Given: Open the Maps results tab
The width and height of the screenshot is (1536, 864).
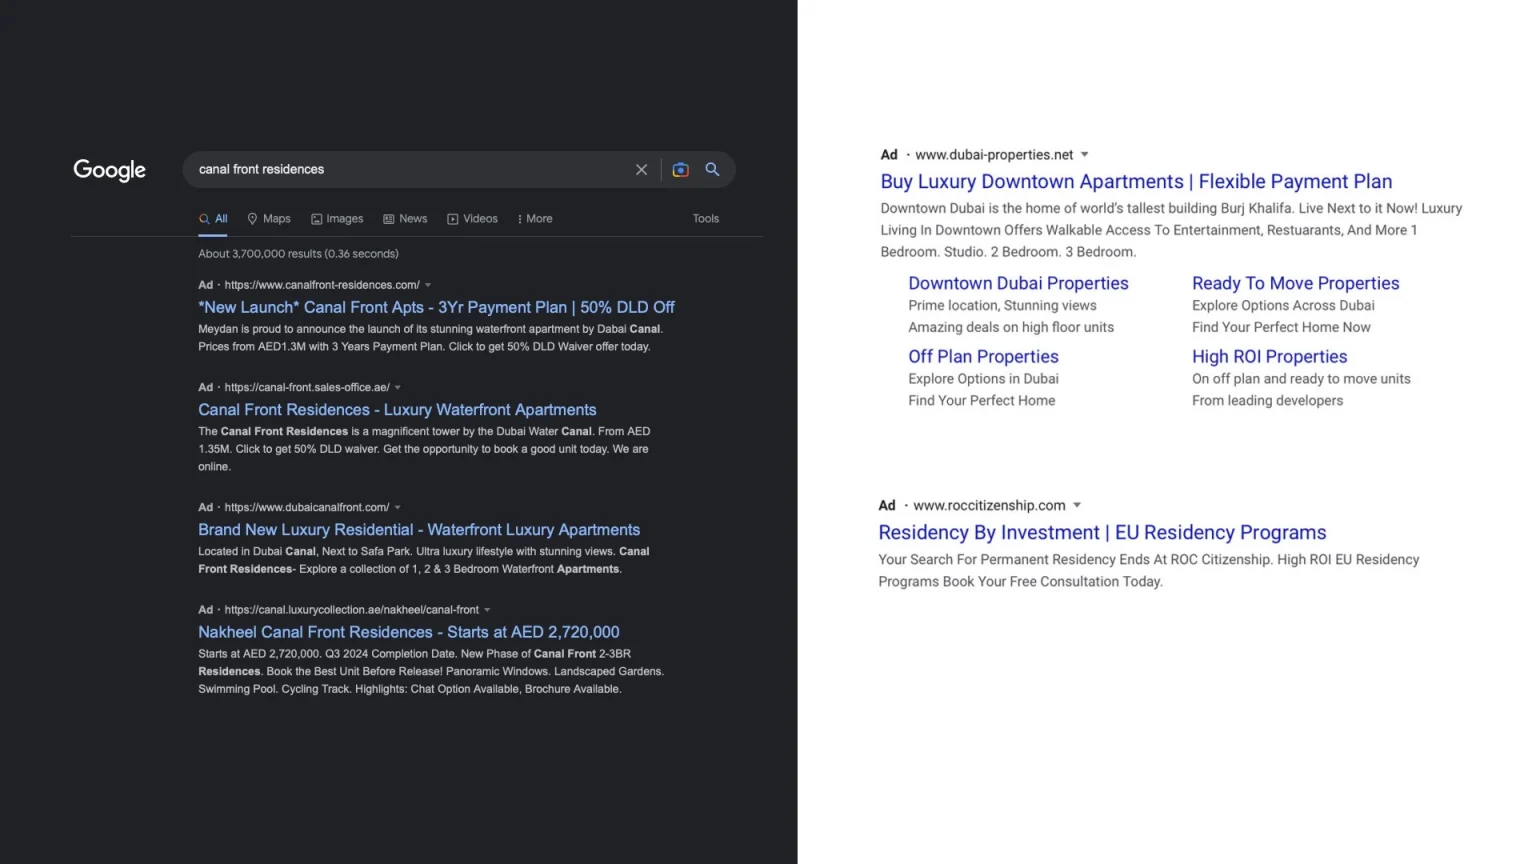Looking at the screenshot, I should tap(269, 219).
